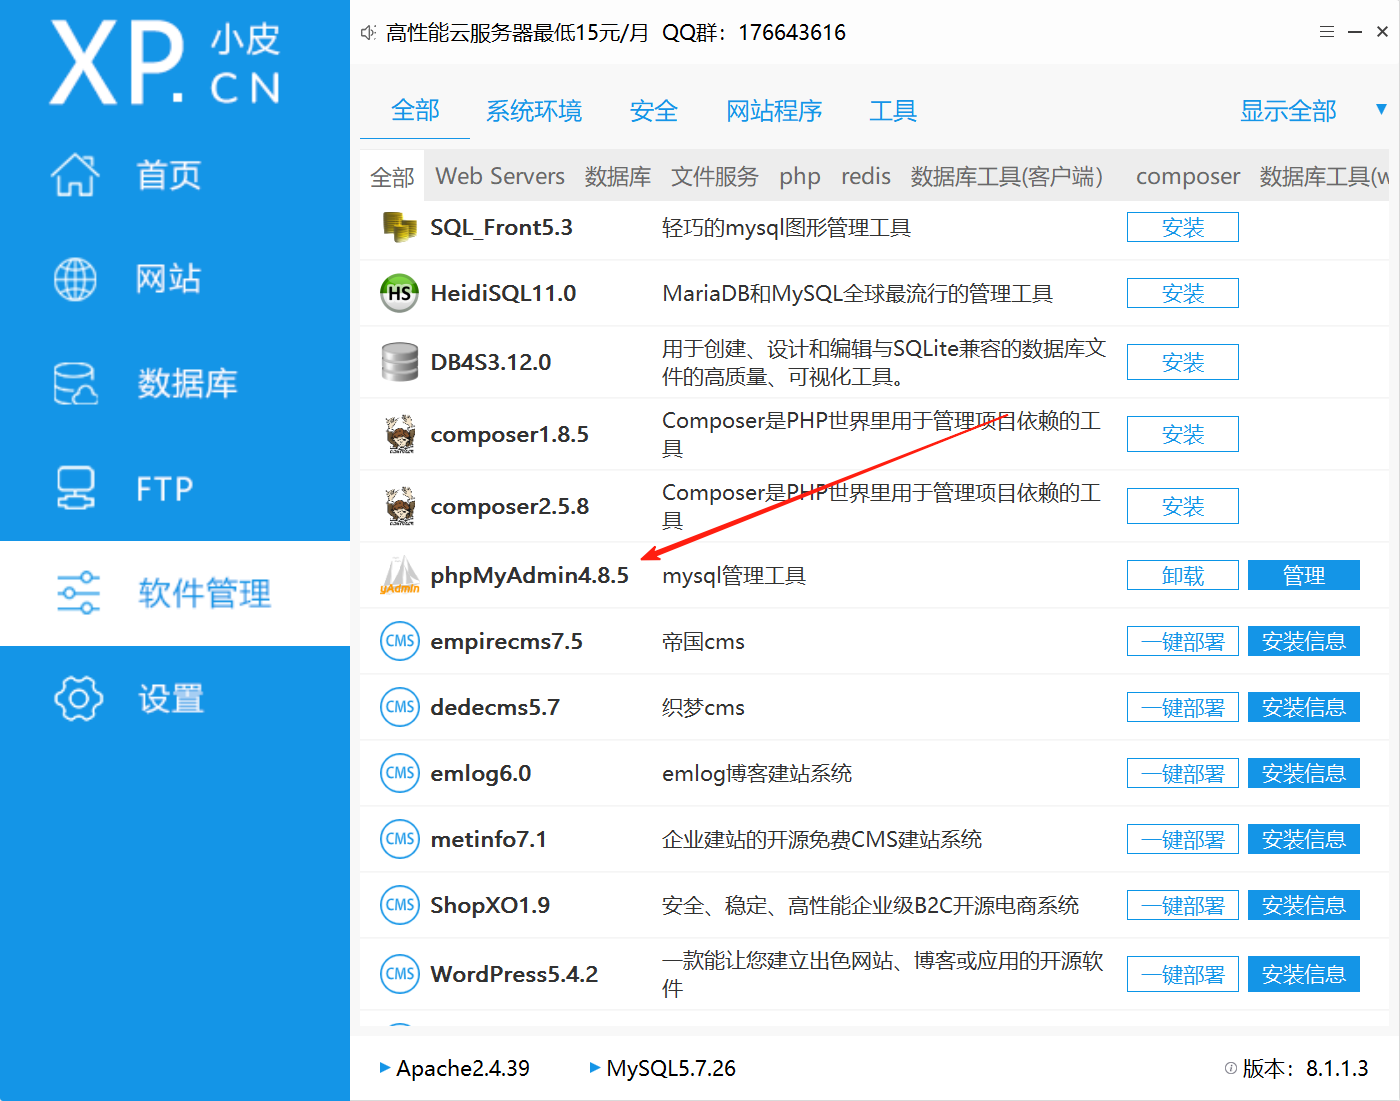The height and width of the screenshot is (1101, 1400).
Task: Select the 文件服务 sub-tab
Action: [715, 177]
